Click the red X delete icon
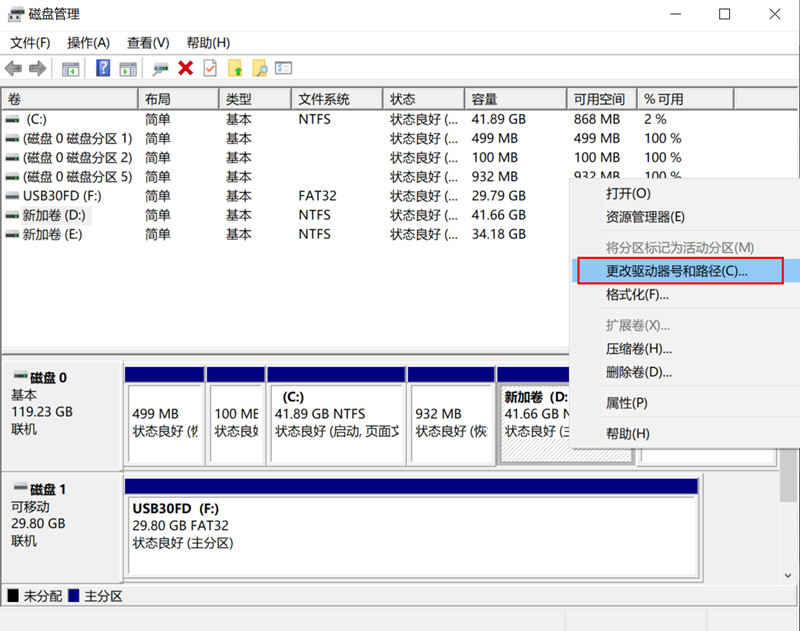Screen dimensions: 800x631 (x=185, y=68)
